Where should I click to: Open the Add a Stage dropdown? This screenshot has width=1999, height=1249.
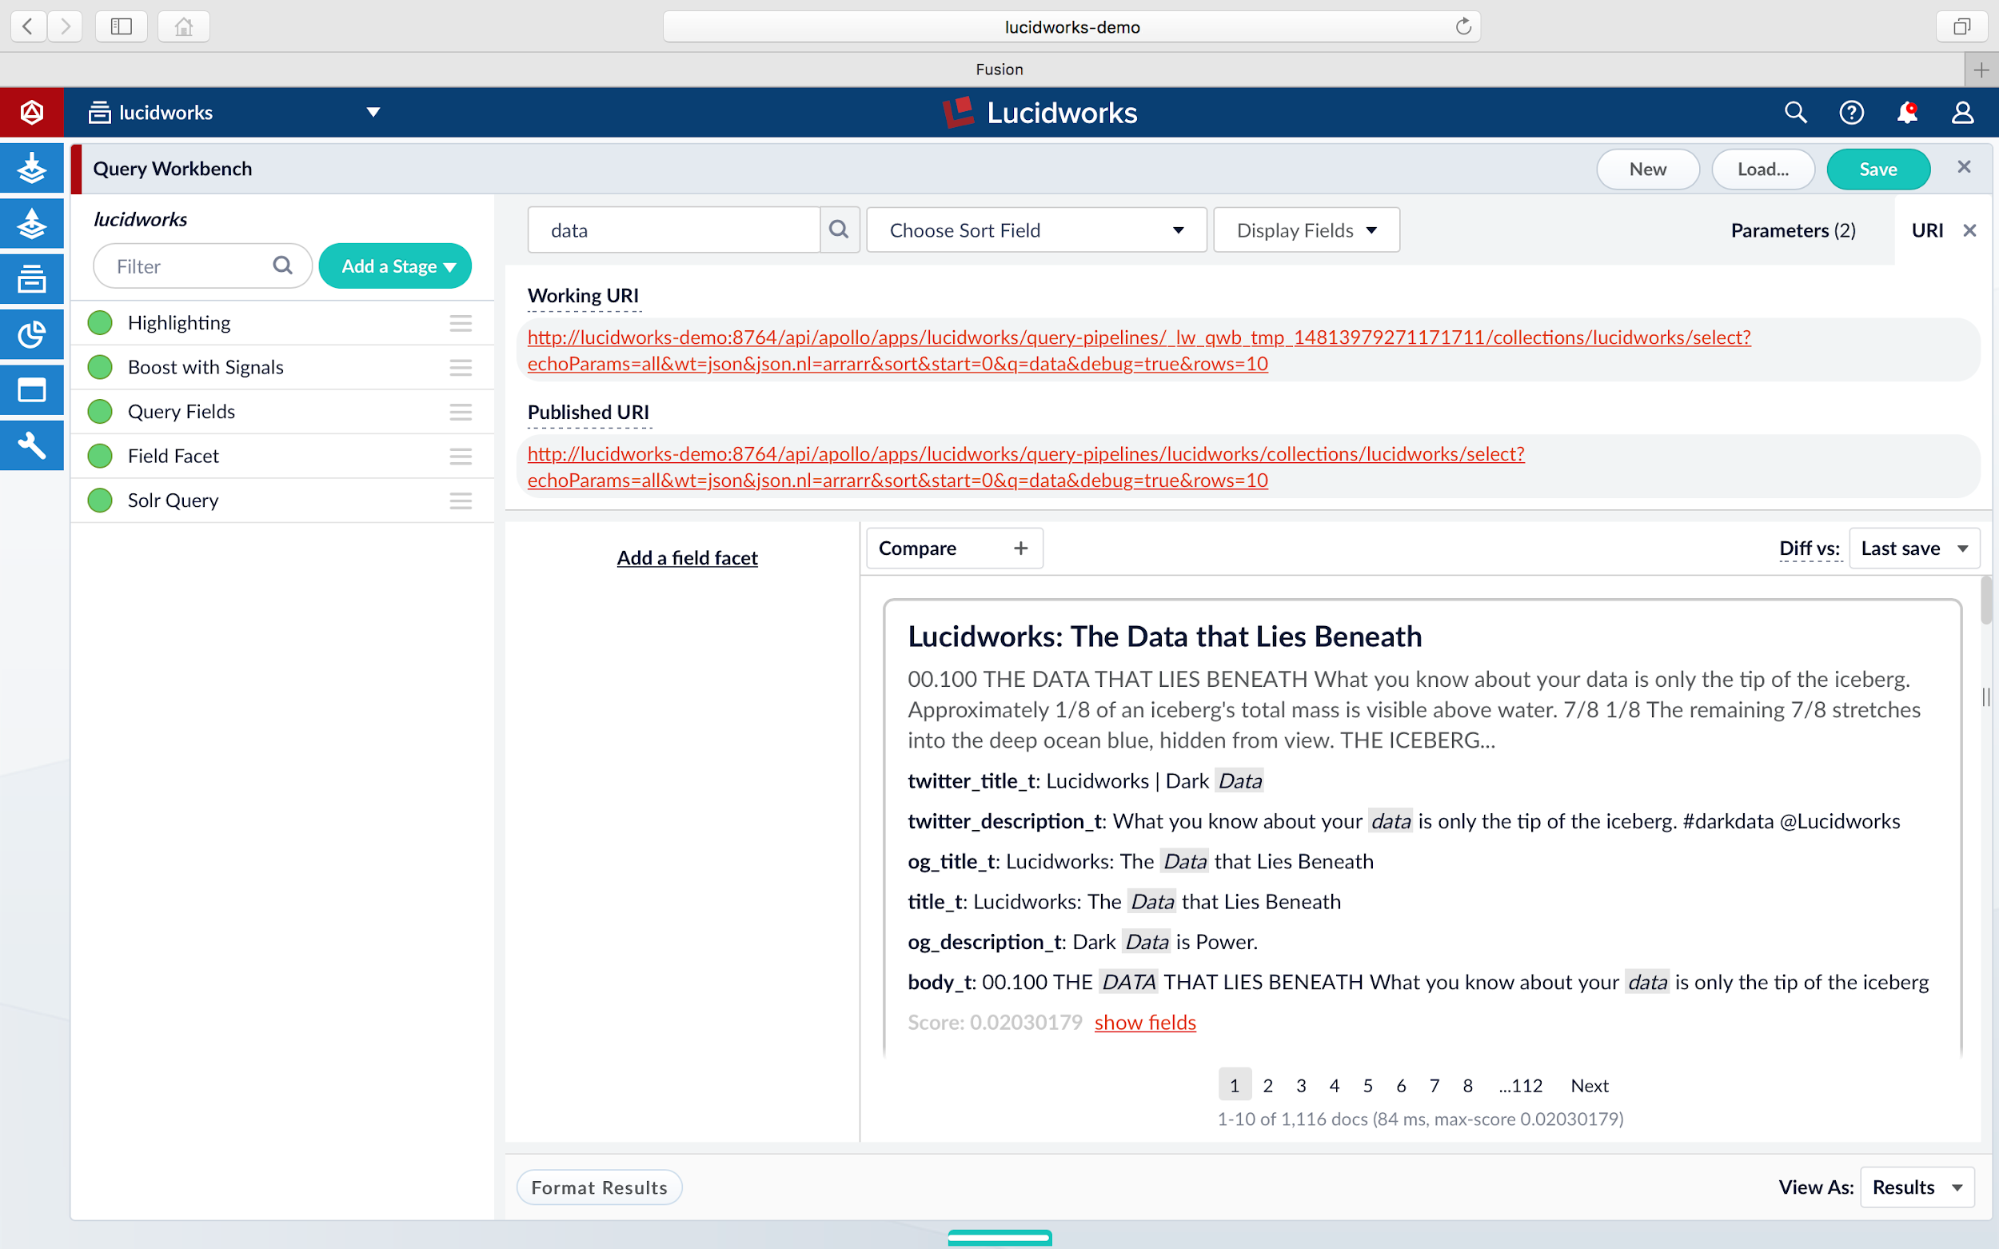point(395,266)
